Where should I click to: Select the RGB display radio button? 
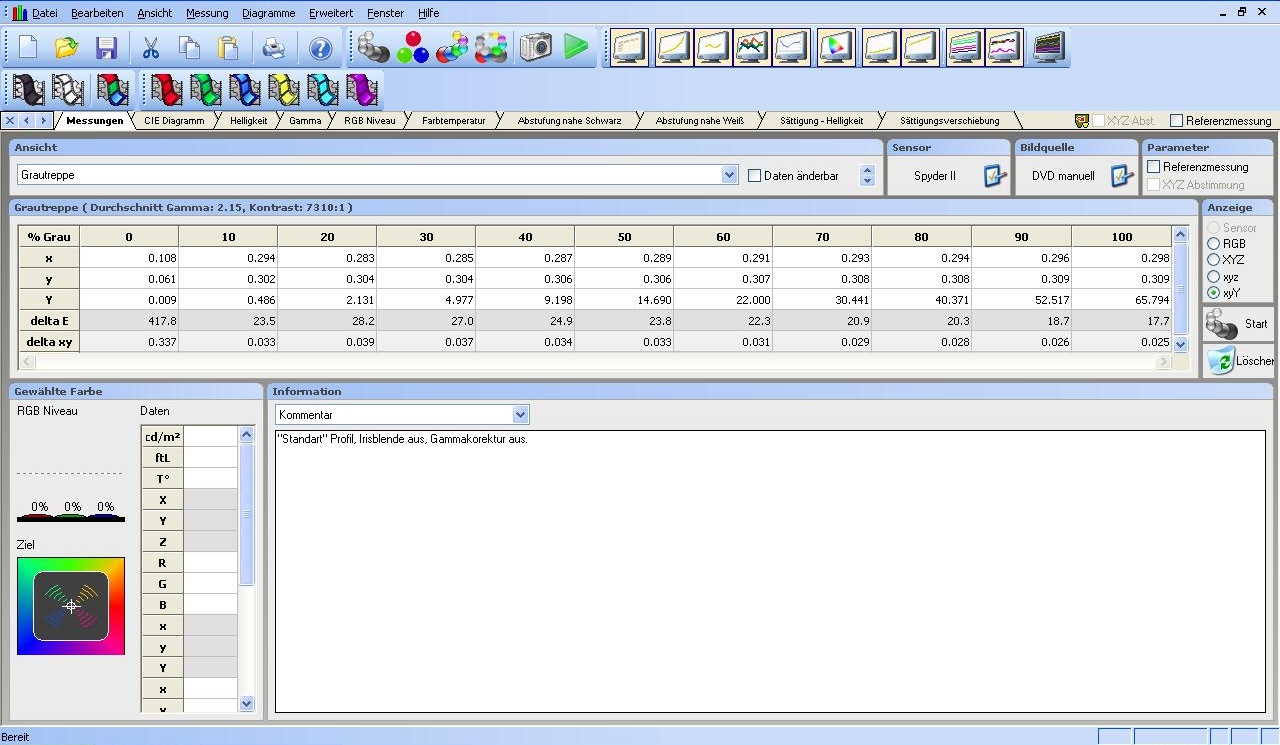(1214, 244)
